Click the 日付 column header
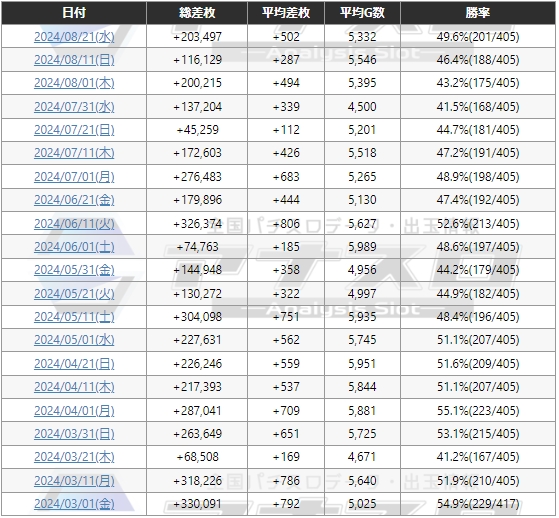Screen dimensions: 559x518 coord(74,13)
